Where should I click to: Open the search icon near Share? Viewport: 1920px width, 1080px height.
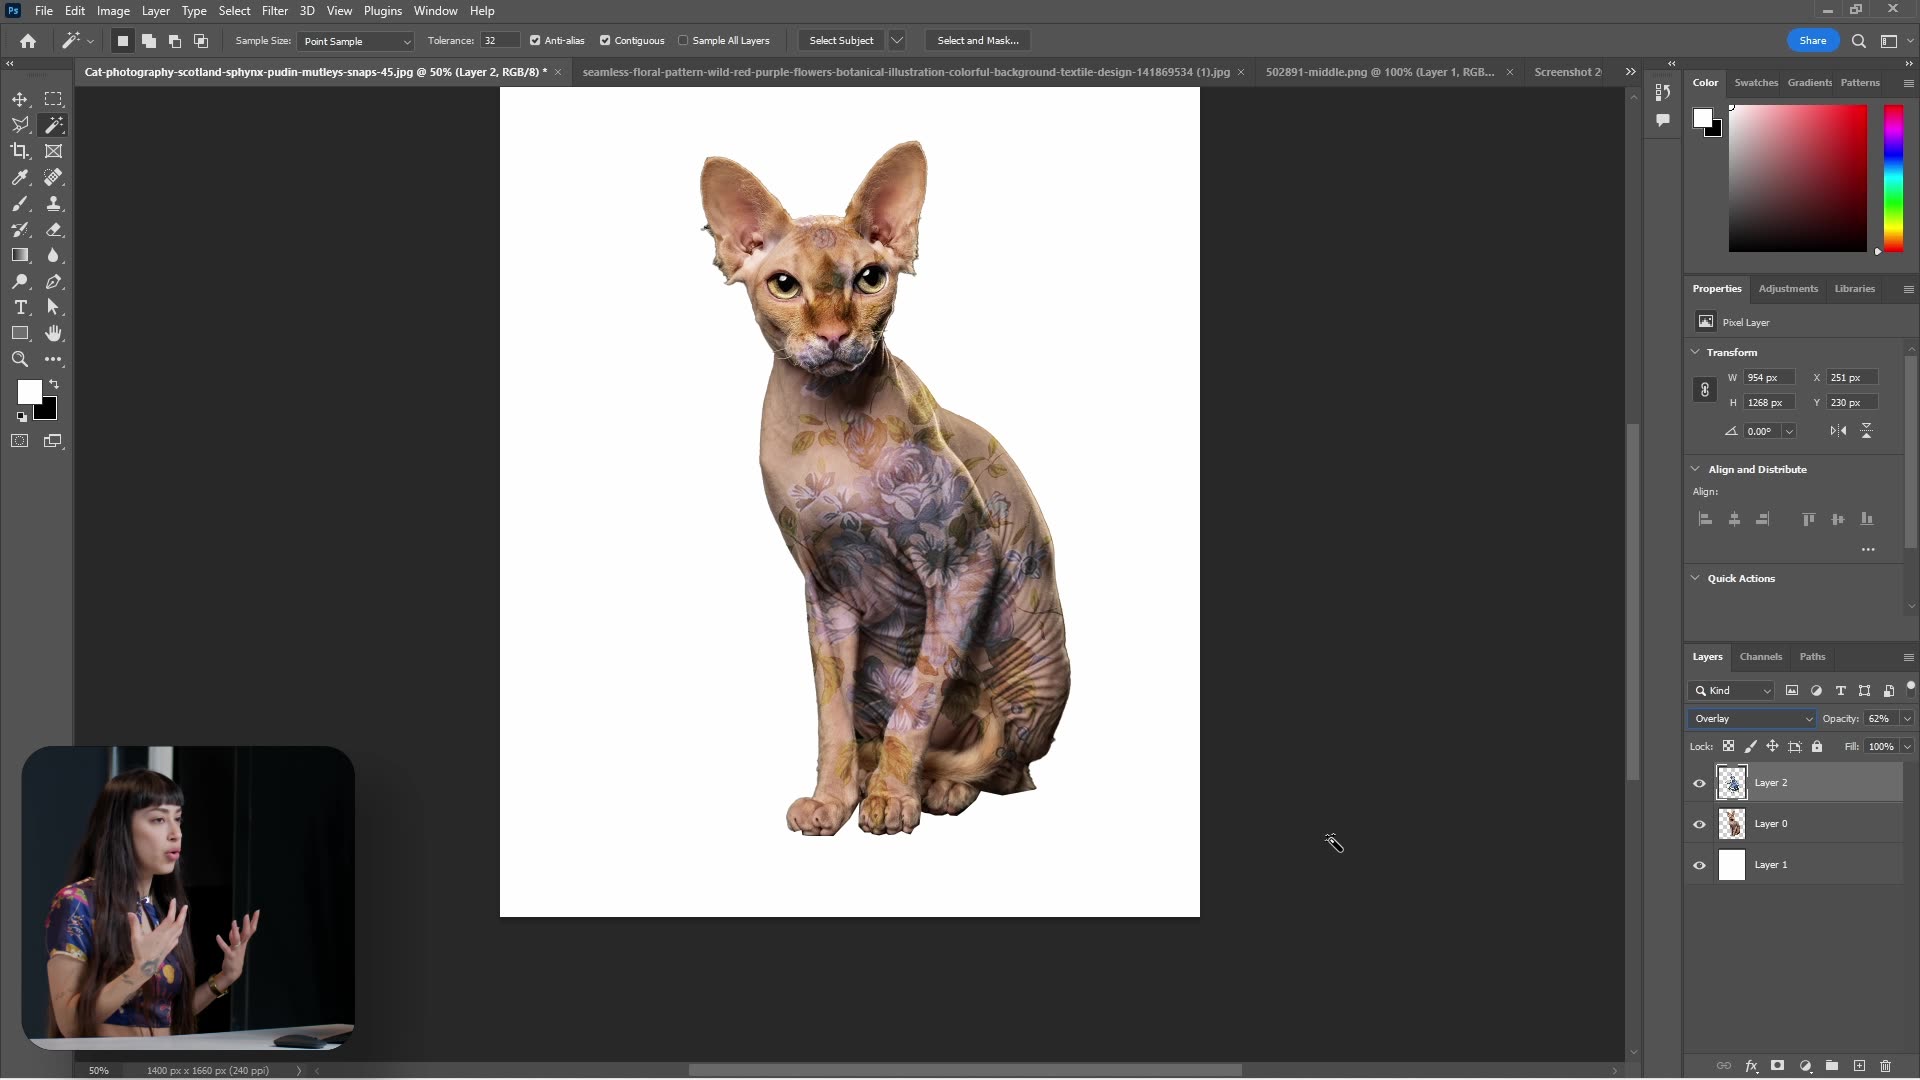(1858, 41)
